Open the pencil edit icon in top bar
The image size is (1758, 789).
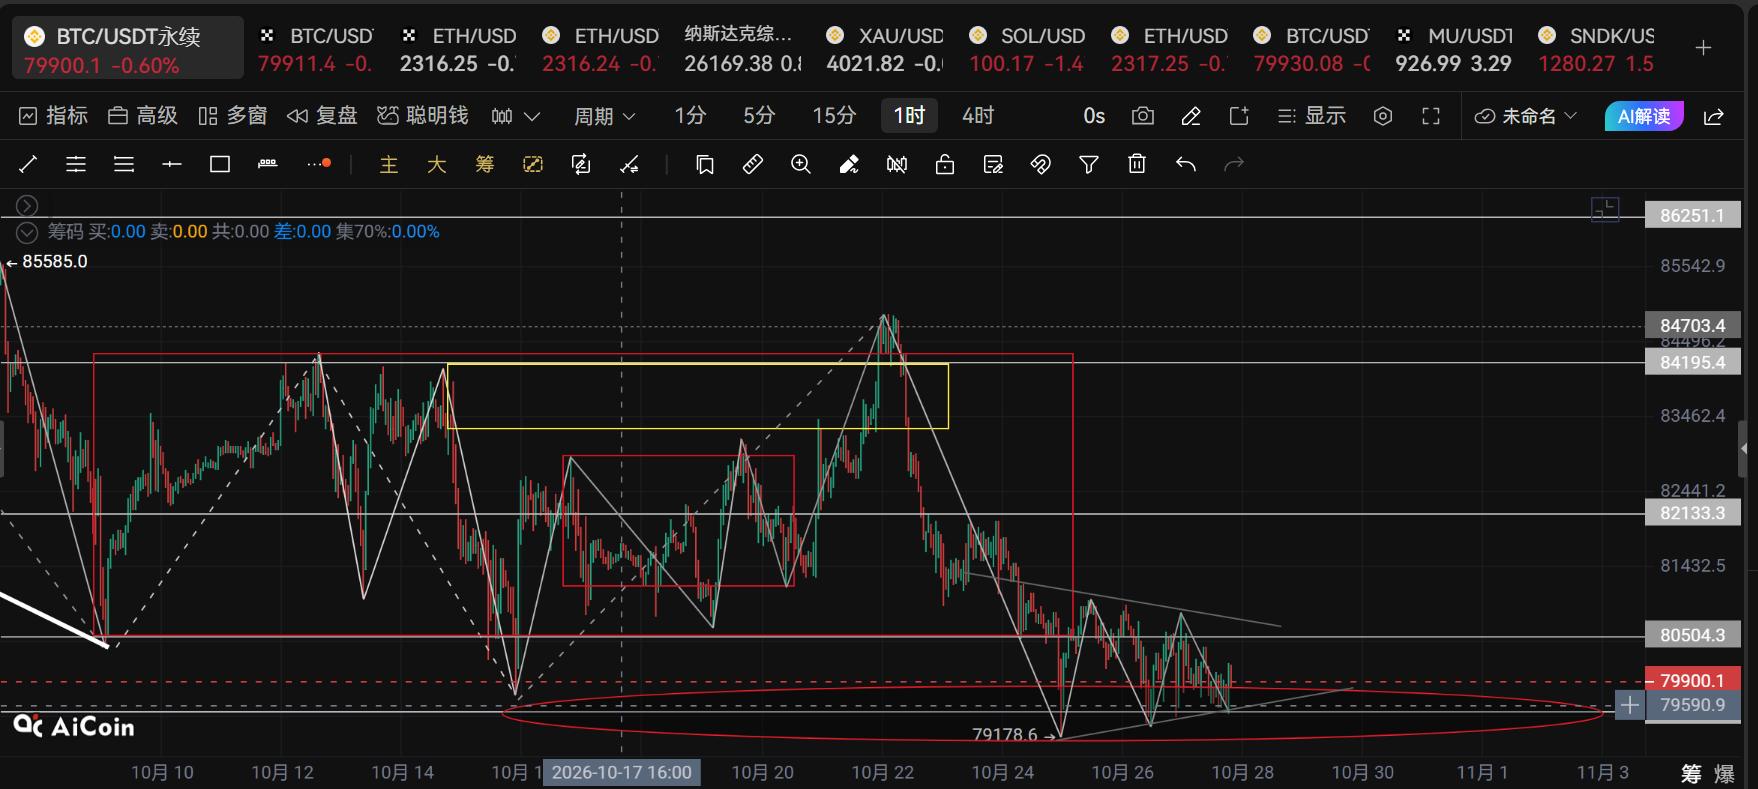[x=1191, y=116]
